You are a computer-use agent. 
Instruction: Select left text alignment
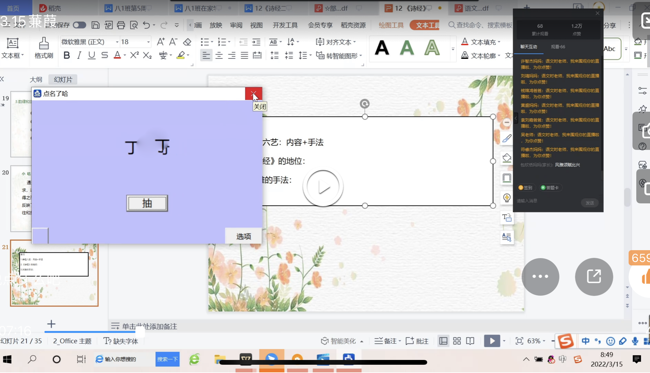point(206,55)
